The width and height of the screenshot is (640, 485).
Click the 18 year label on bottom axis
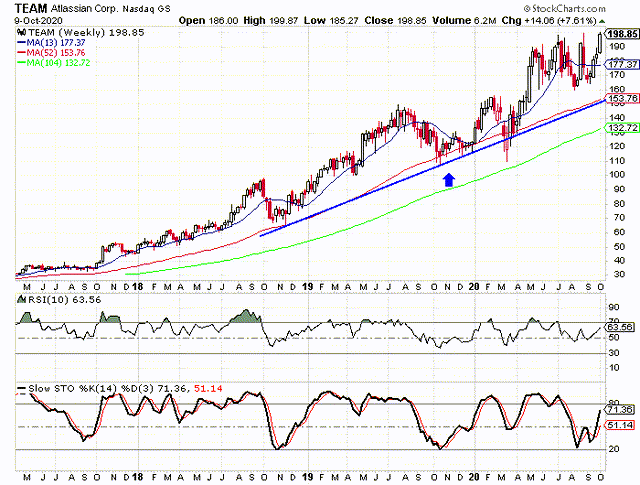pos(138,477)
